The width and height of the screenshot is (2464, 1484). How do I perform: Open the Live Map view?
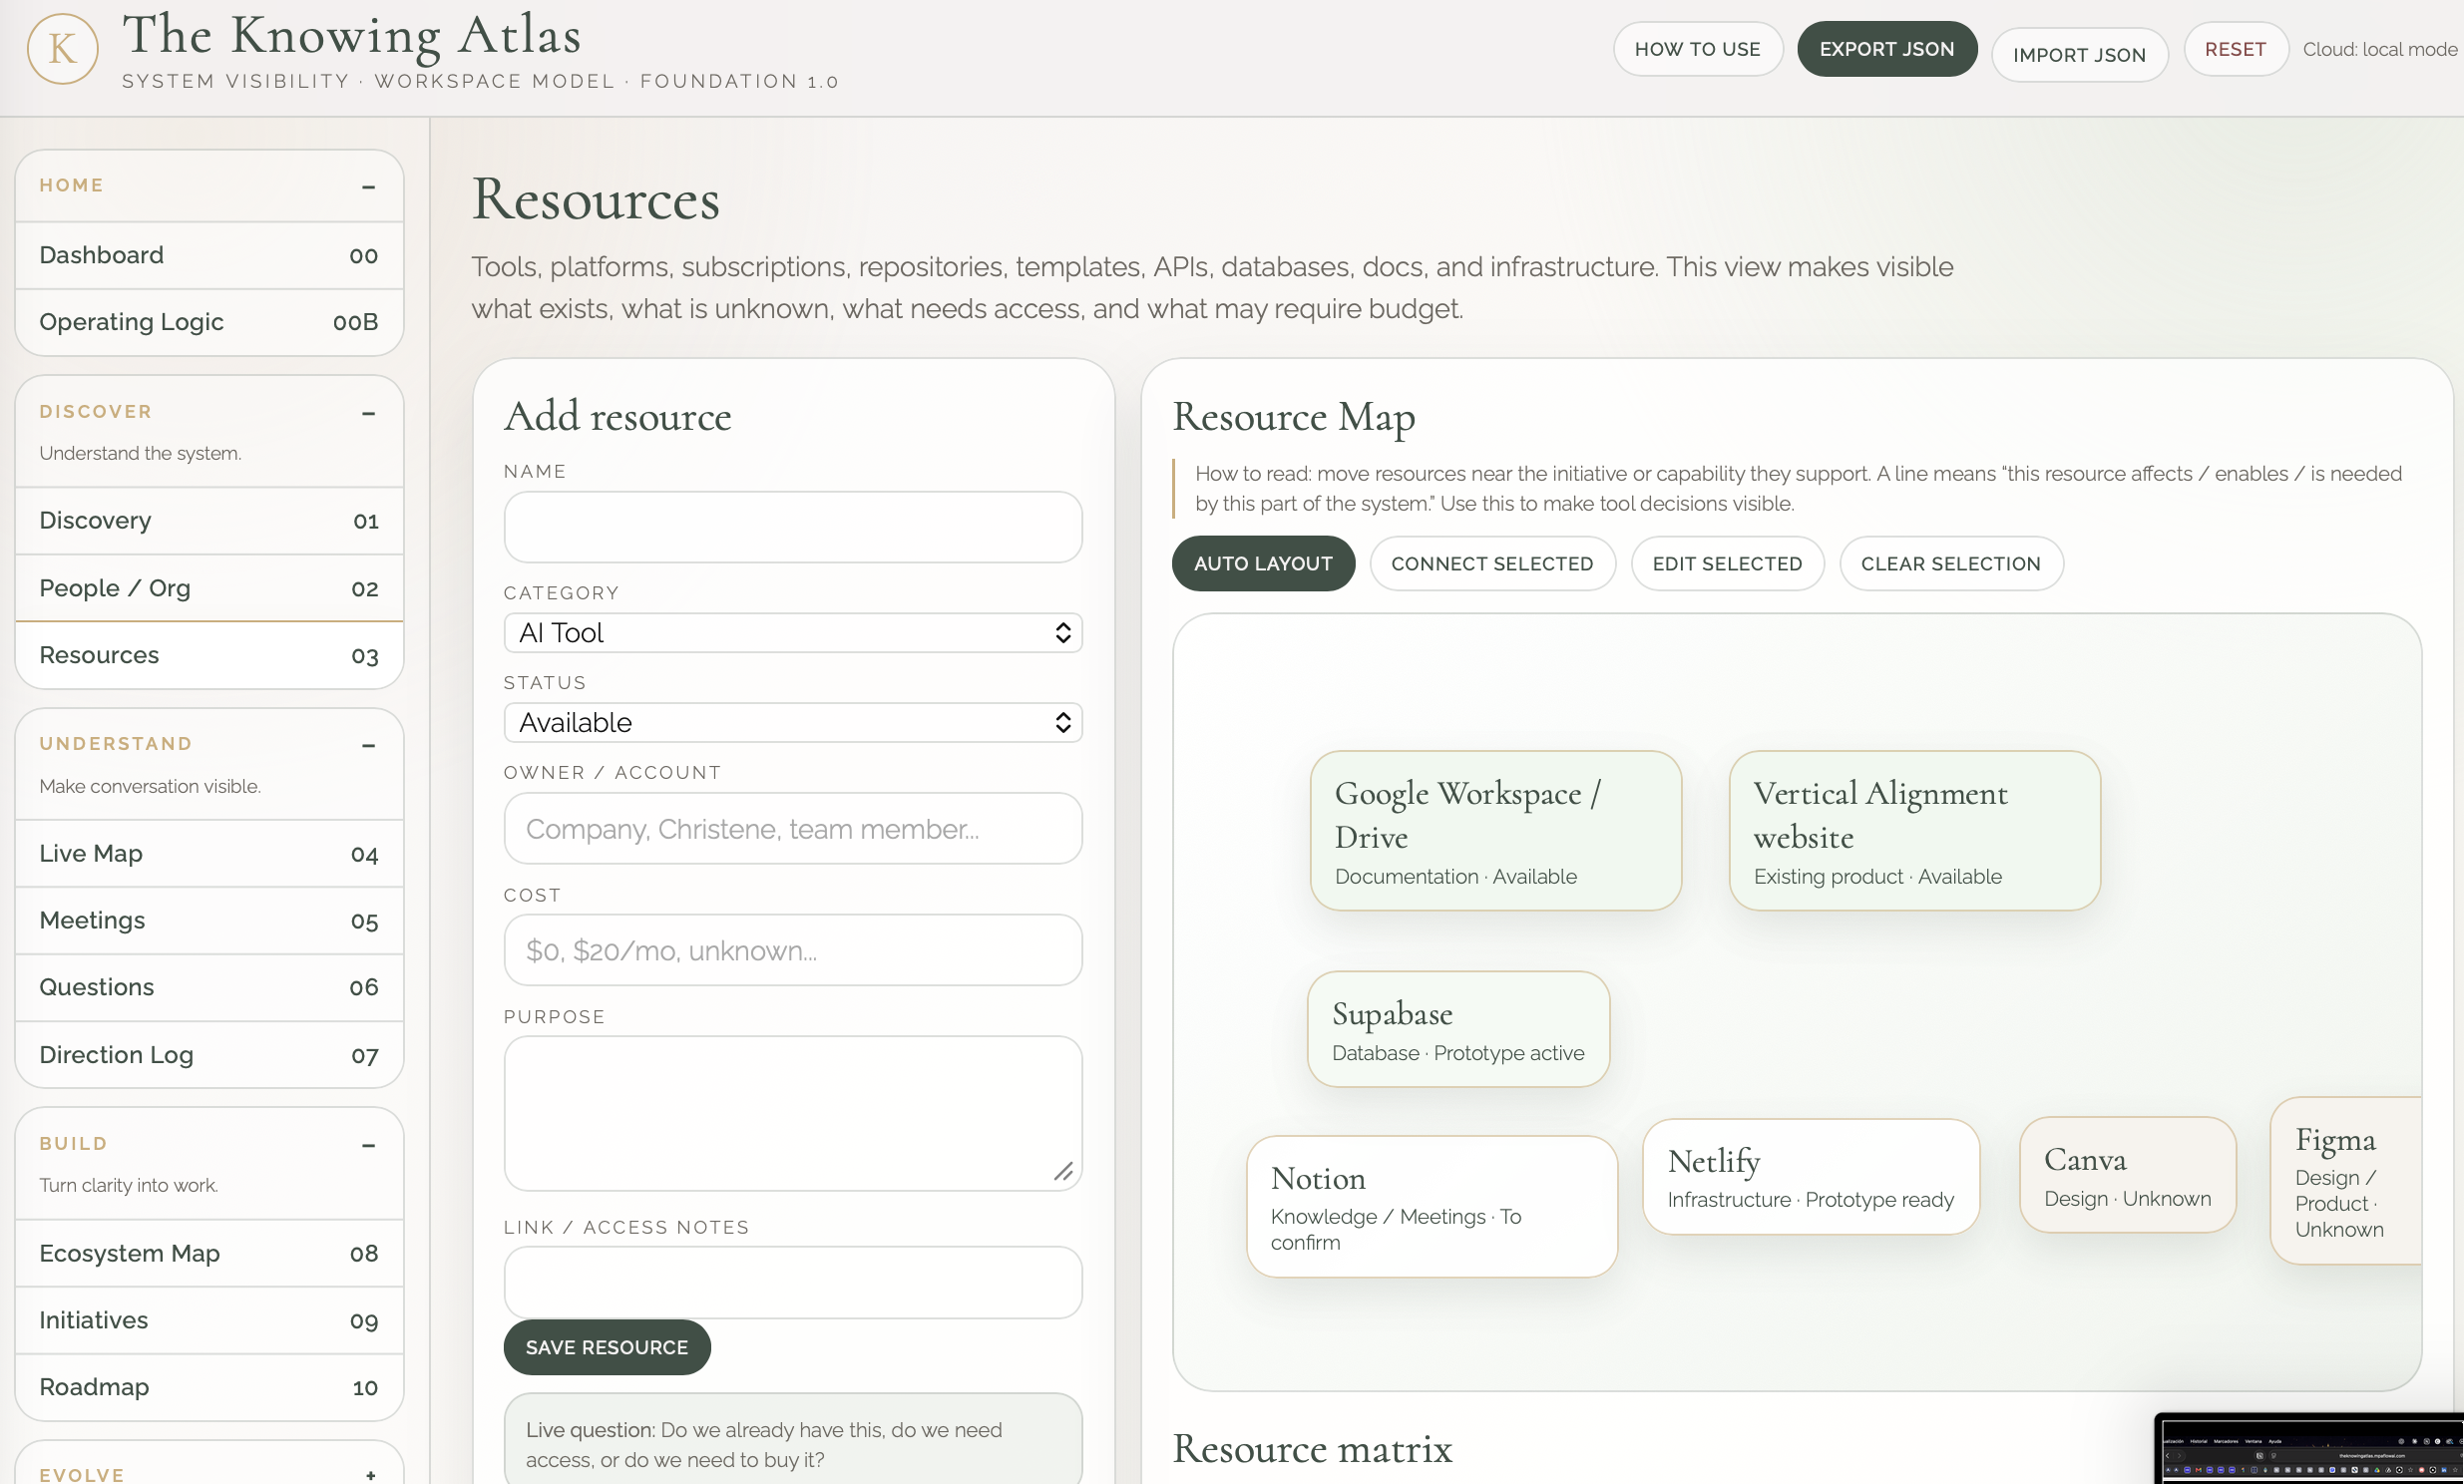[x=209, y=854]
